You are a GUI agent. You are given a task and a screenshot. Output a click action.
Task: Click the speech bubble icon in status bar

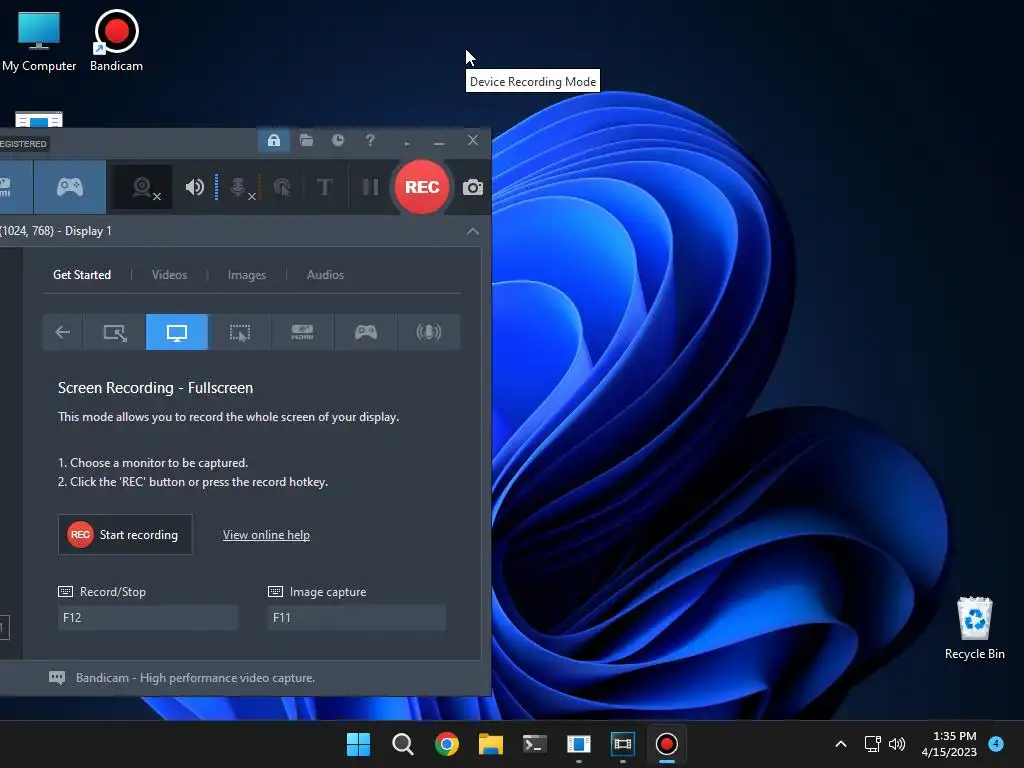click(57, 678)
